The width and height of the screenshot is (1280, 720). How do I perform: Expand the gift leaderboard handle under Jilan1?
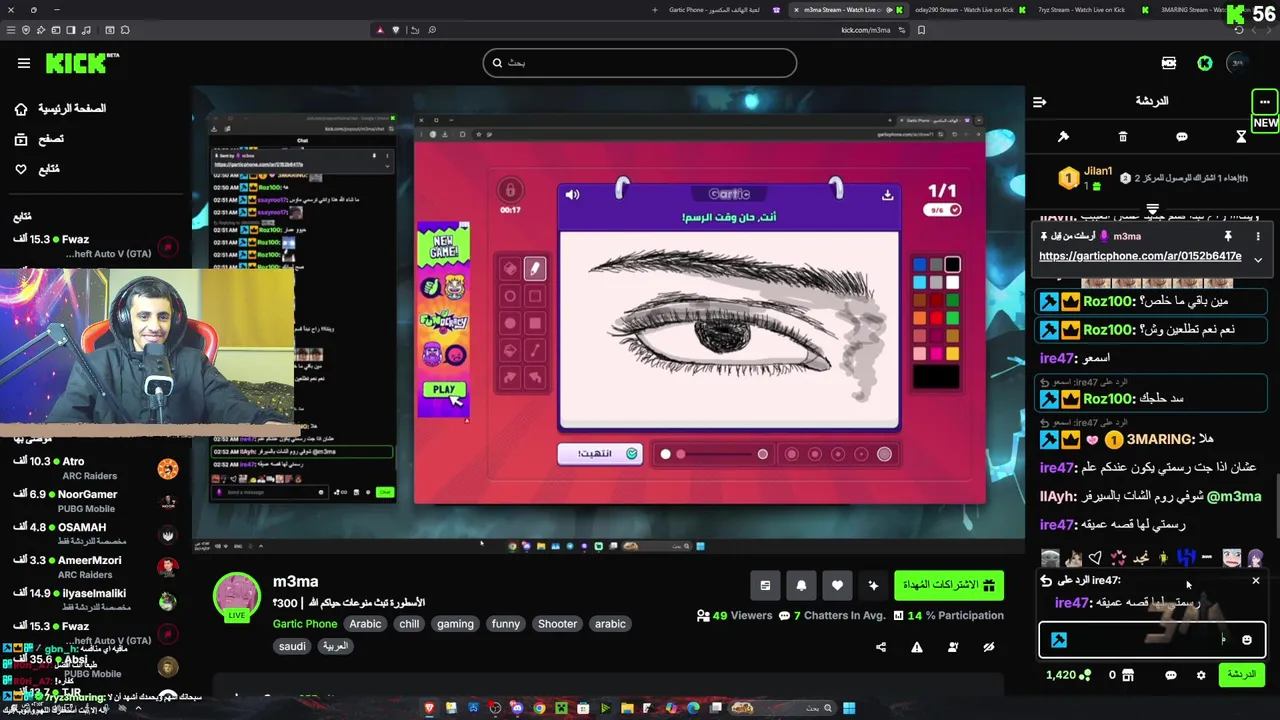1152,209
